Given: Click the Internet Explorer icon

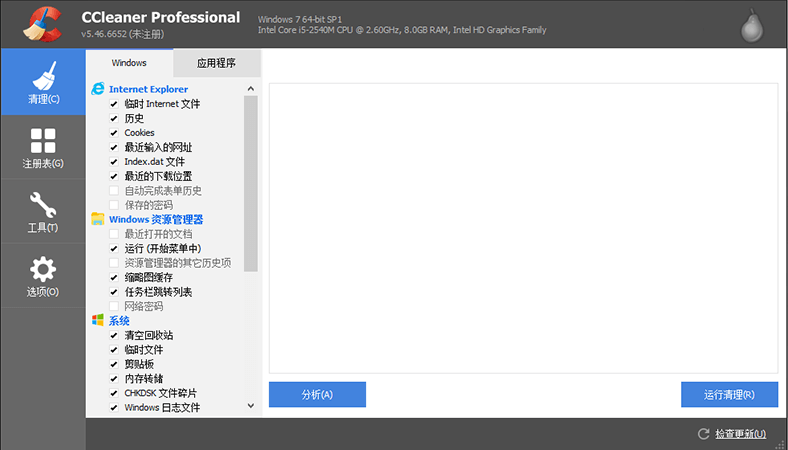Looking at the screenshot, I should pyautogui.click(x=97, y=88).
